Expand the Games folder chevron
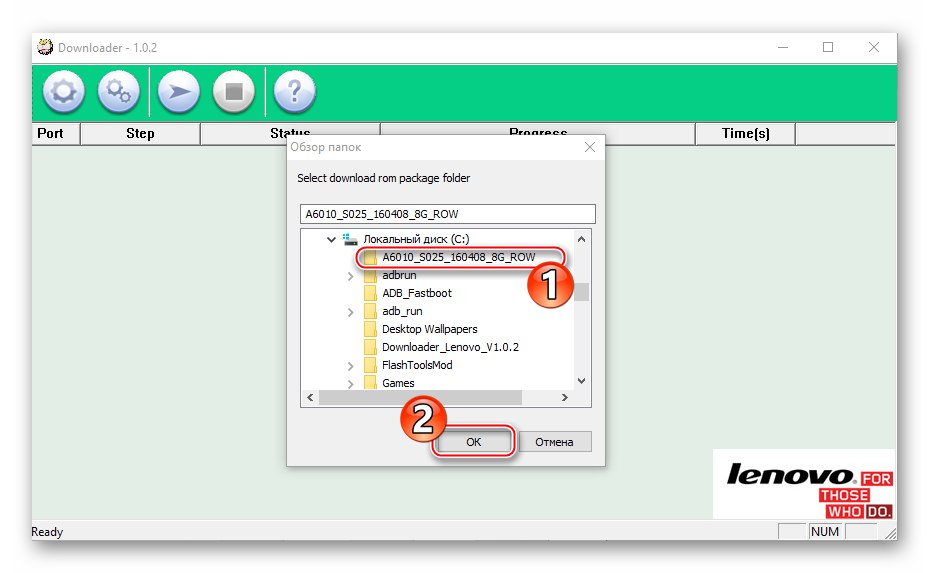This screenshot has width=930, height=573. [351, 384]
